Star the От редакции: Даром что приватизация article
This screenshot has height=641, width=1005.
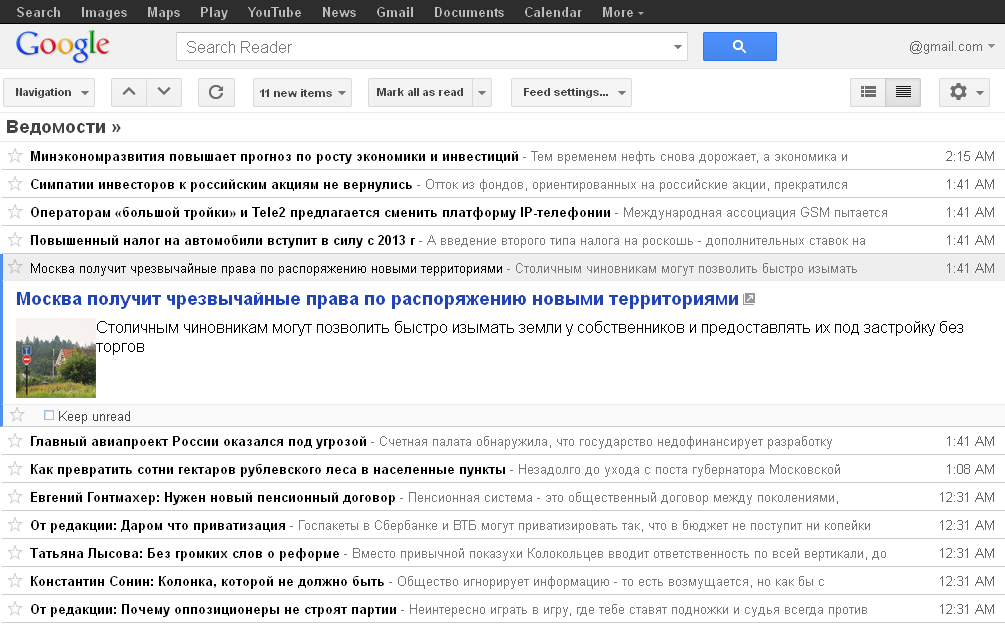click(x=15, y=525)
